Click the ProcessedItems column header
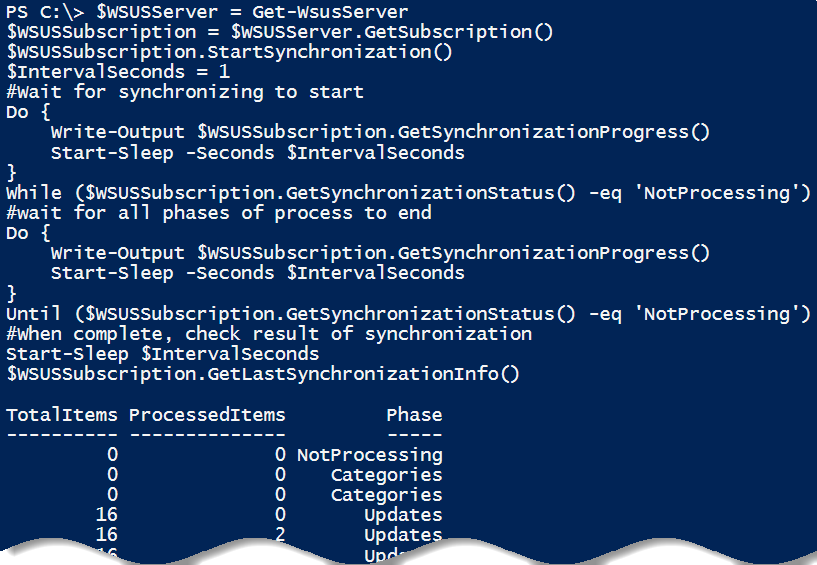 pos(207,414)
